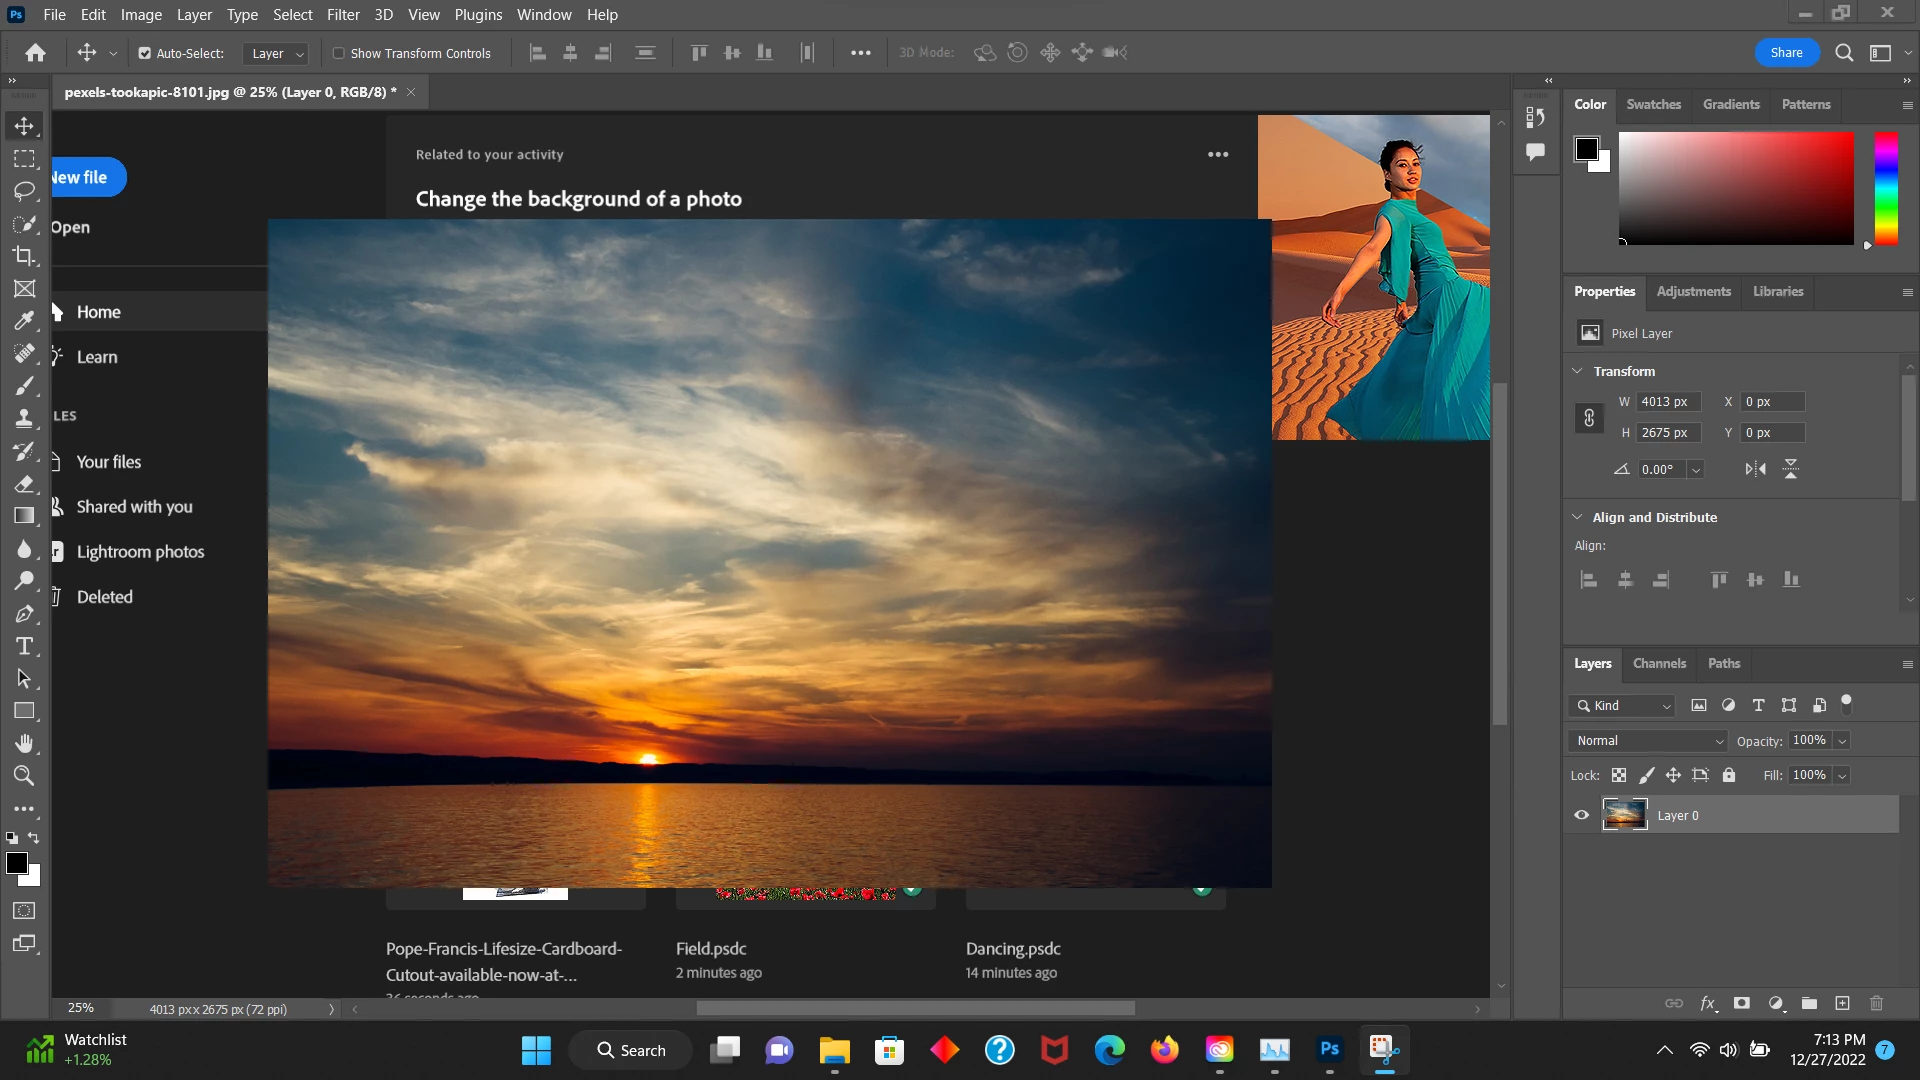This screenshot has width=1920, height=1080.
Task: Click the Windows taskbar Search box
Action: [x=631, y=1050]
